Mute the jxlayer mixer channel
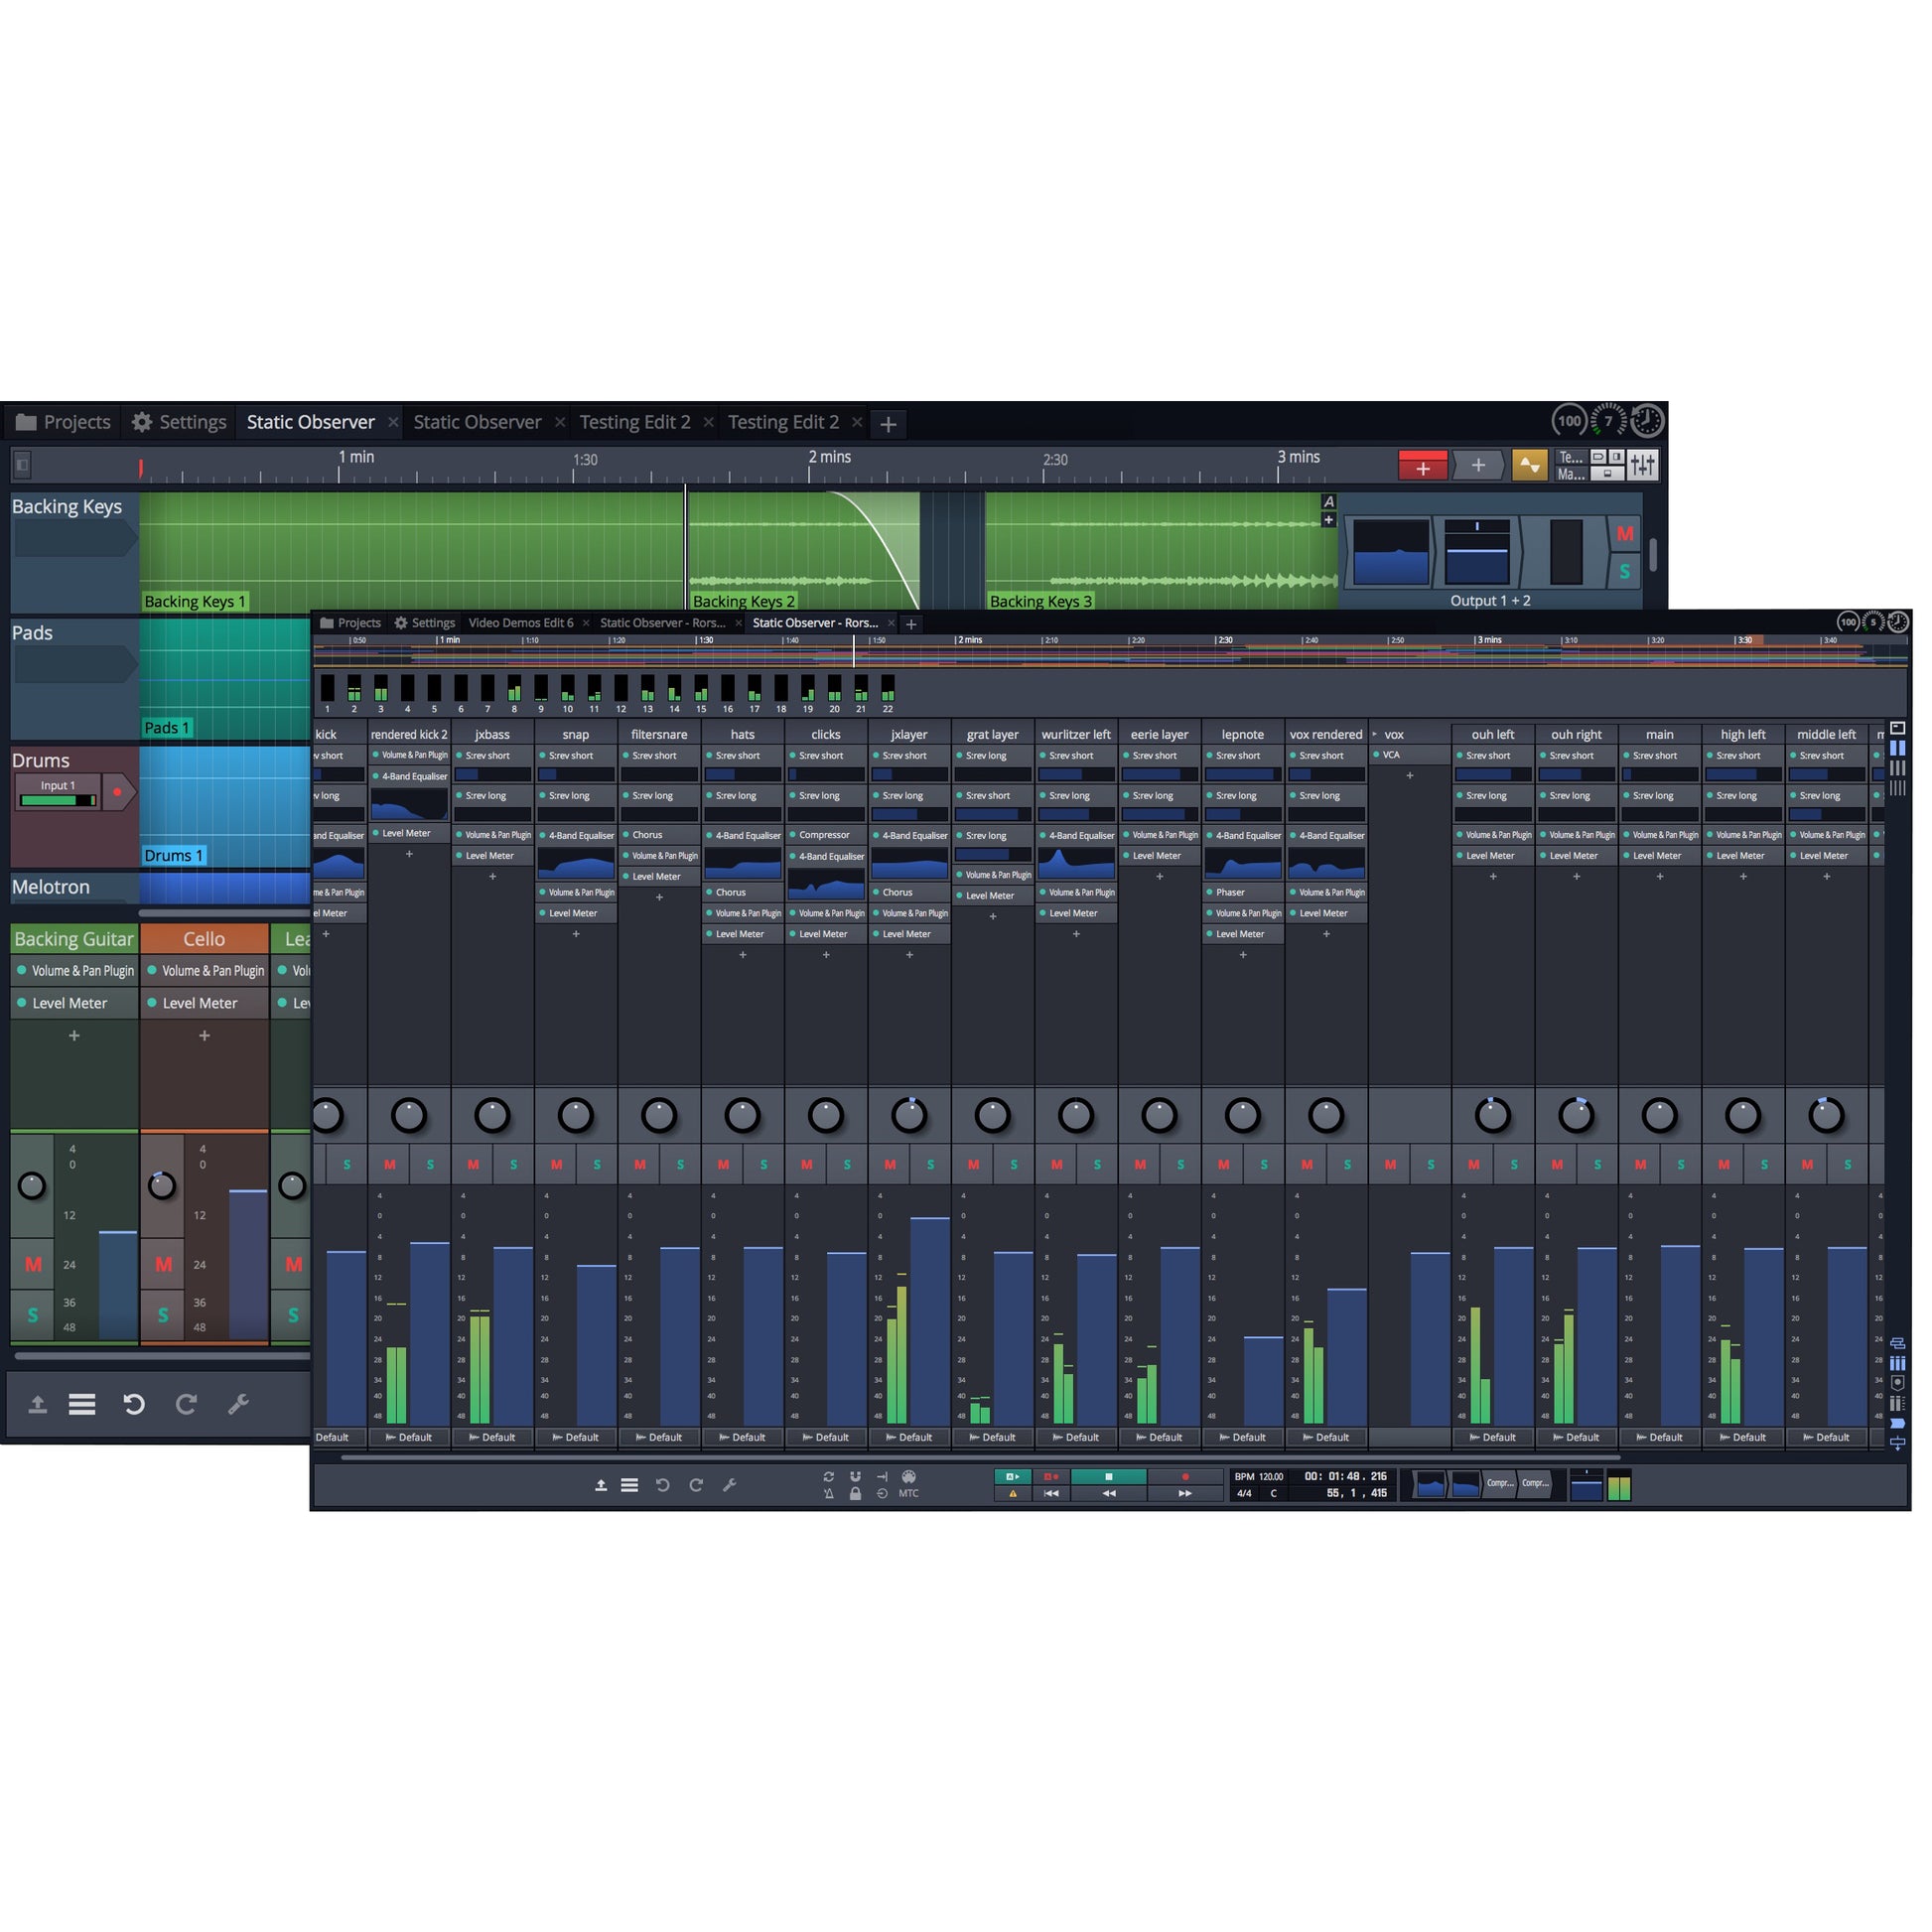Image resolution: width=1932 pixels, height=1932 pixels. 890,1164
